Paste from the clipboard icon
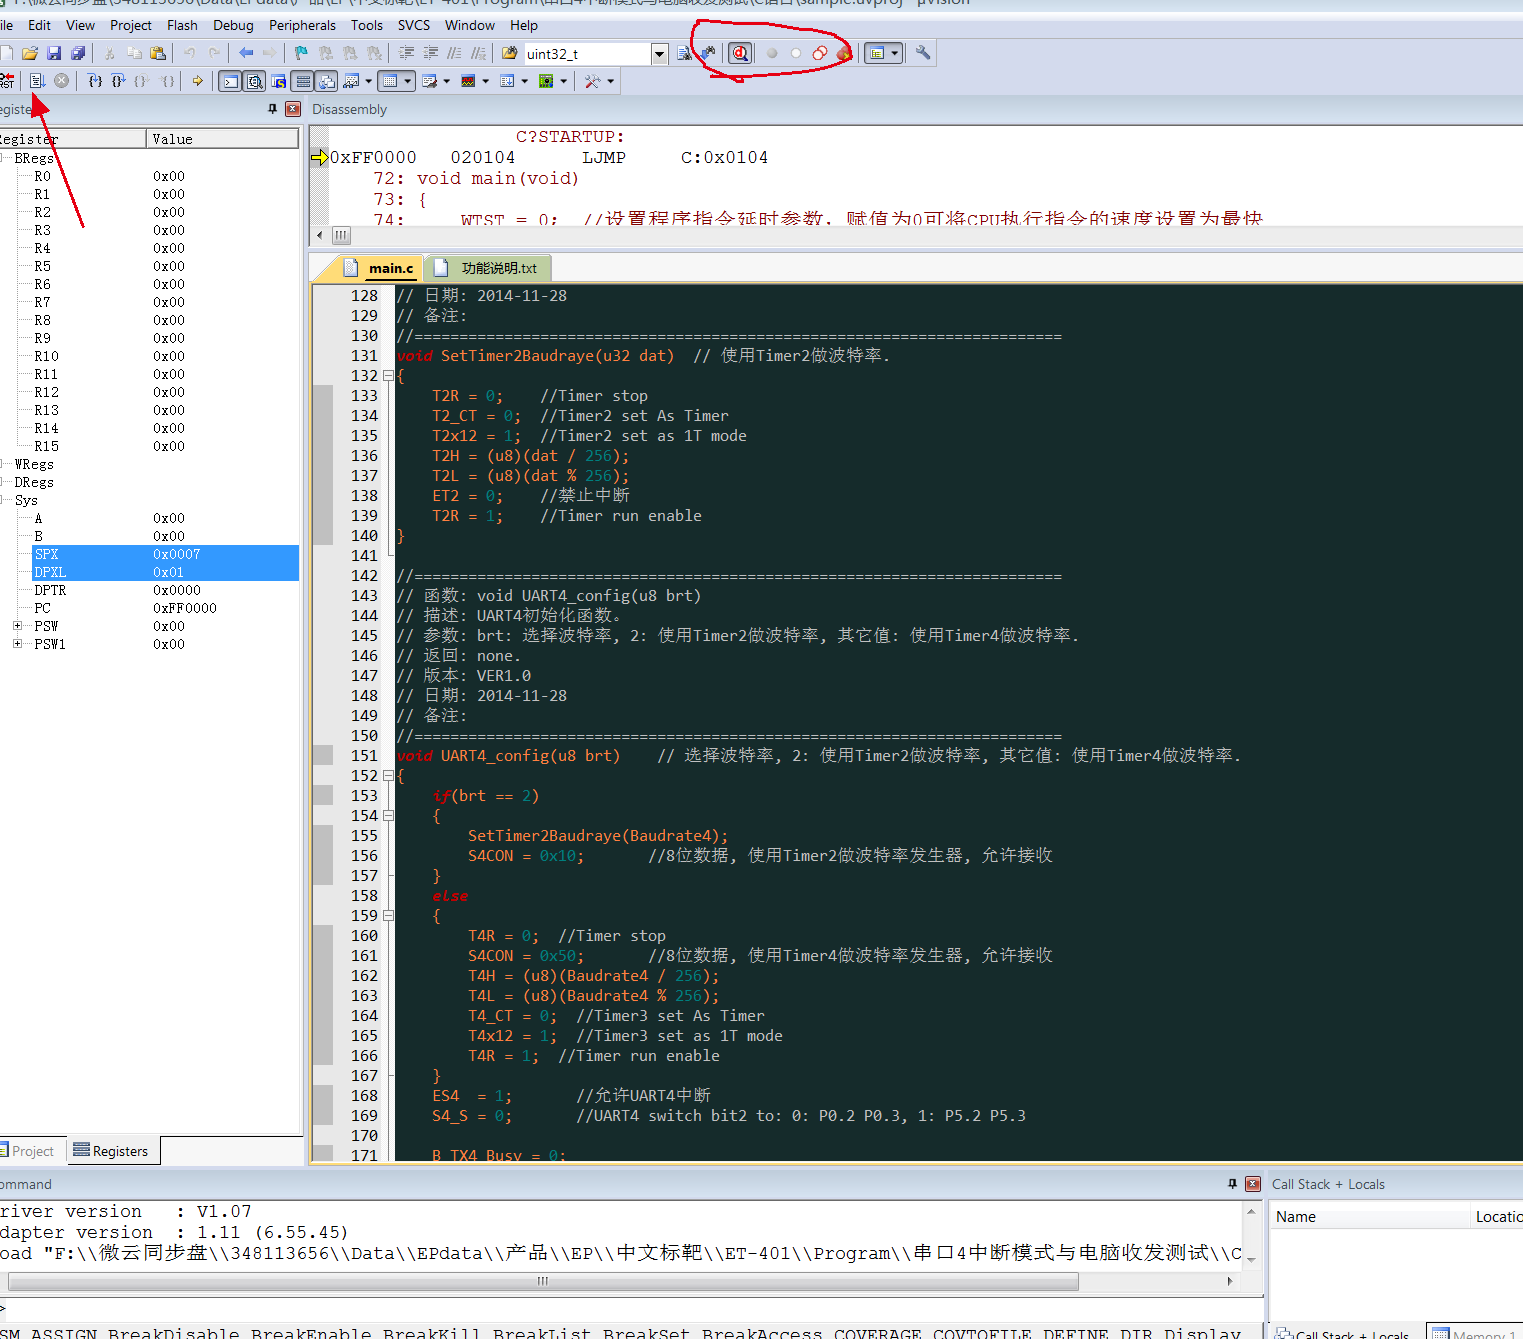1523x1339 pixels. click(157, 53)
